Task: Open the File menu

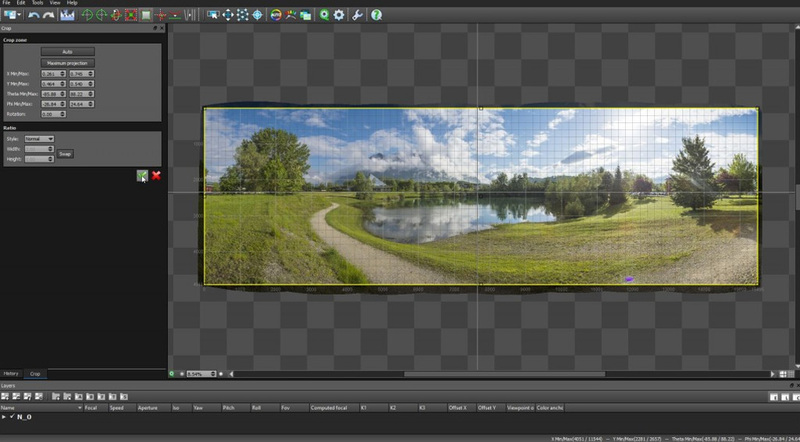Action: 6,3
